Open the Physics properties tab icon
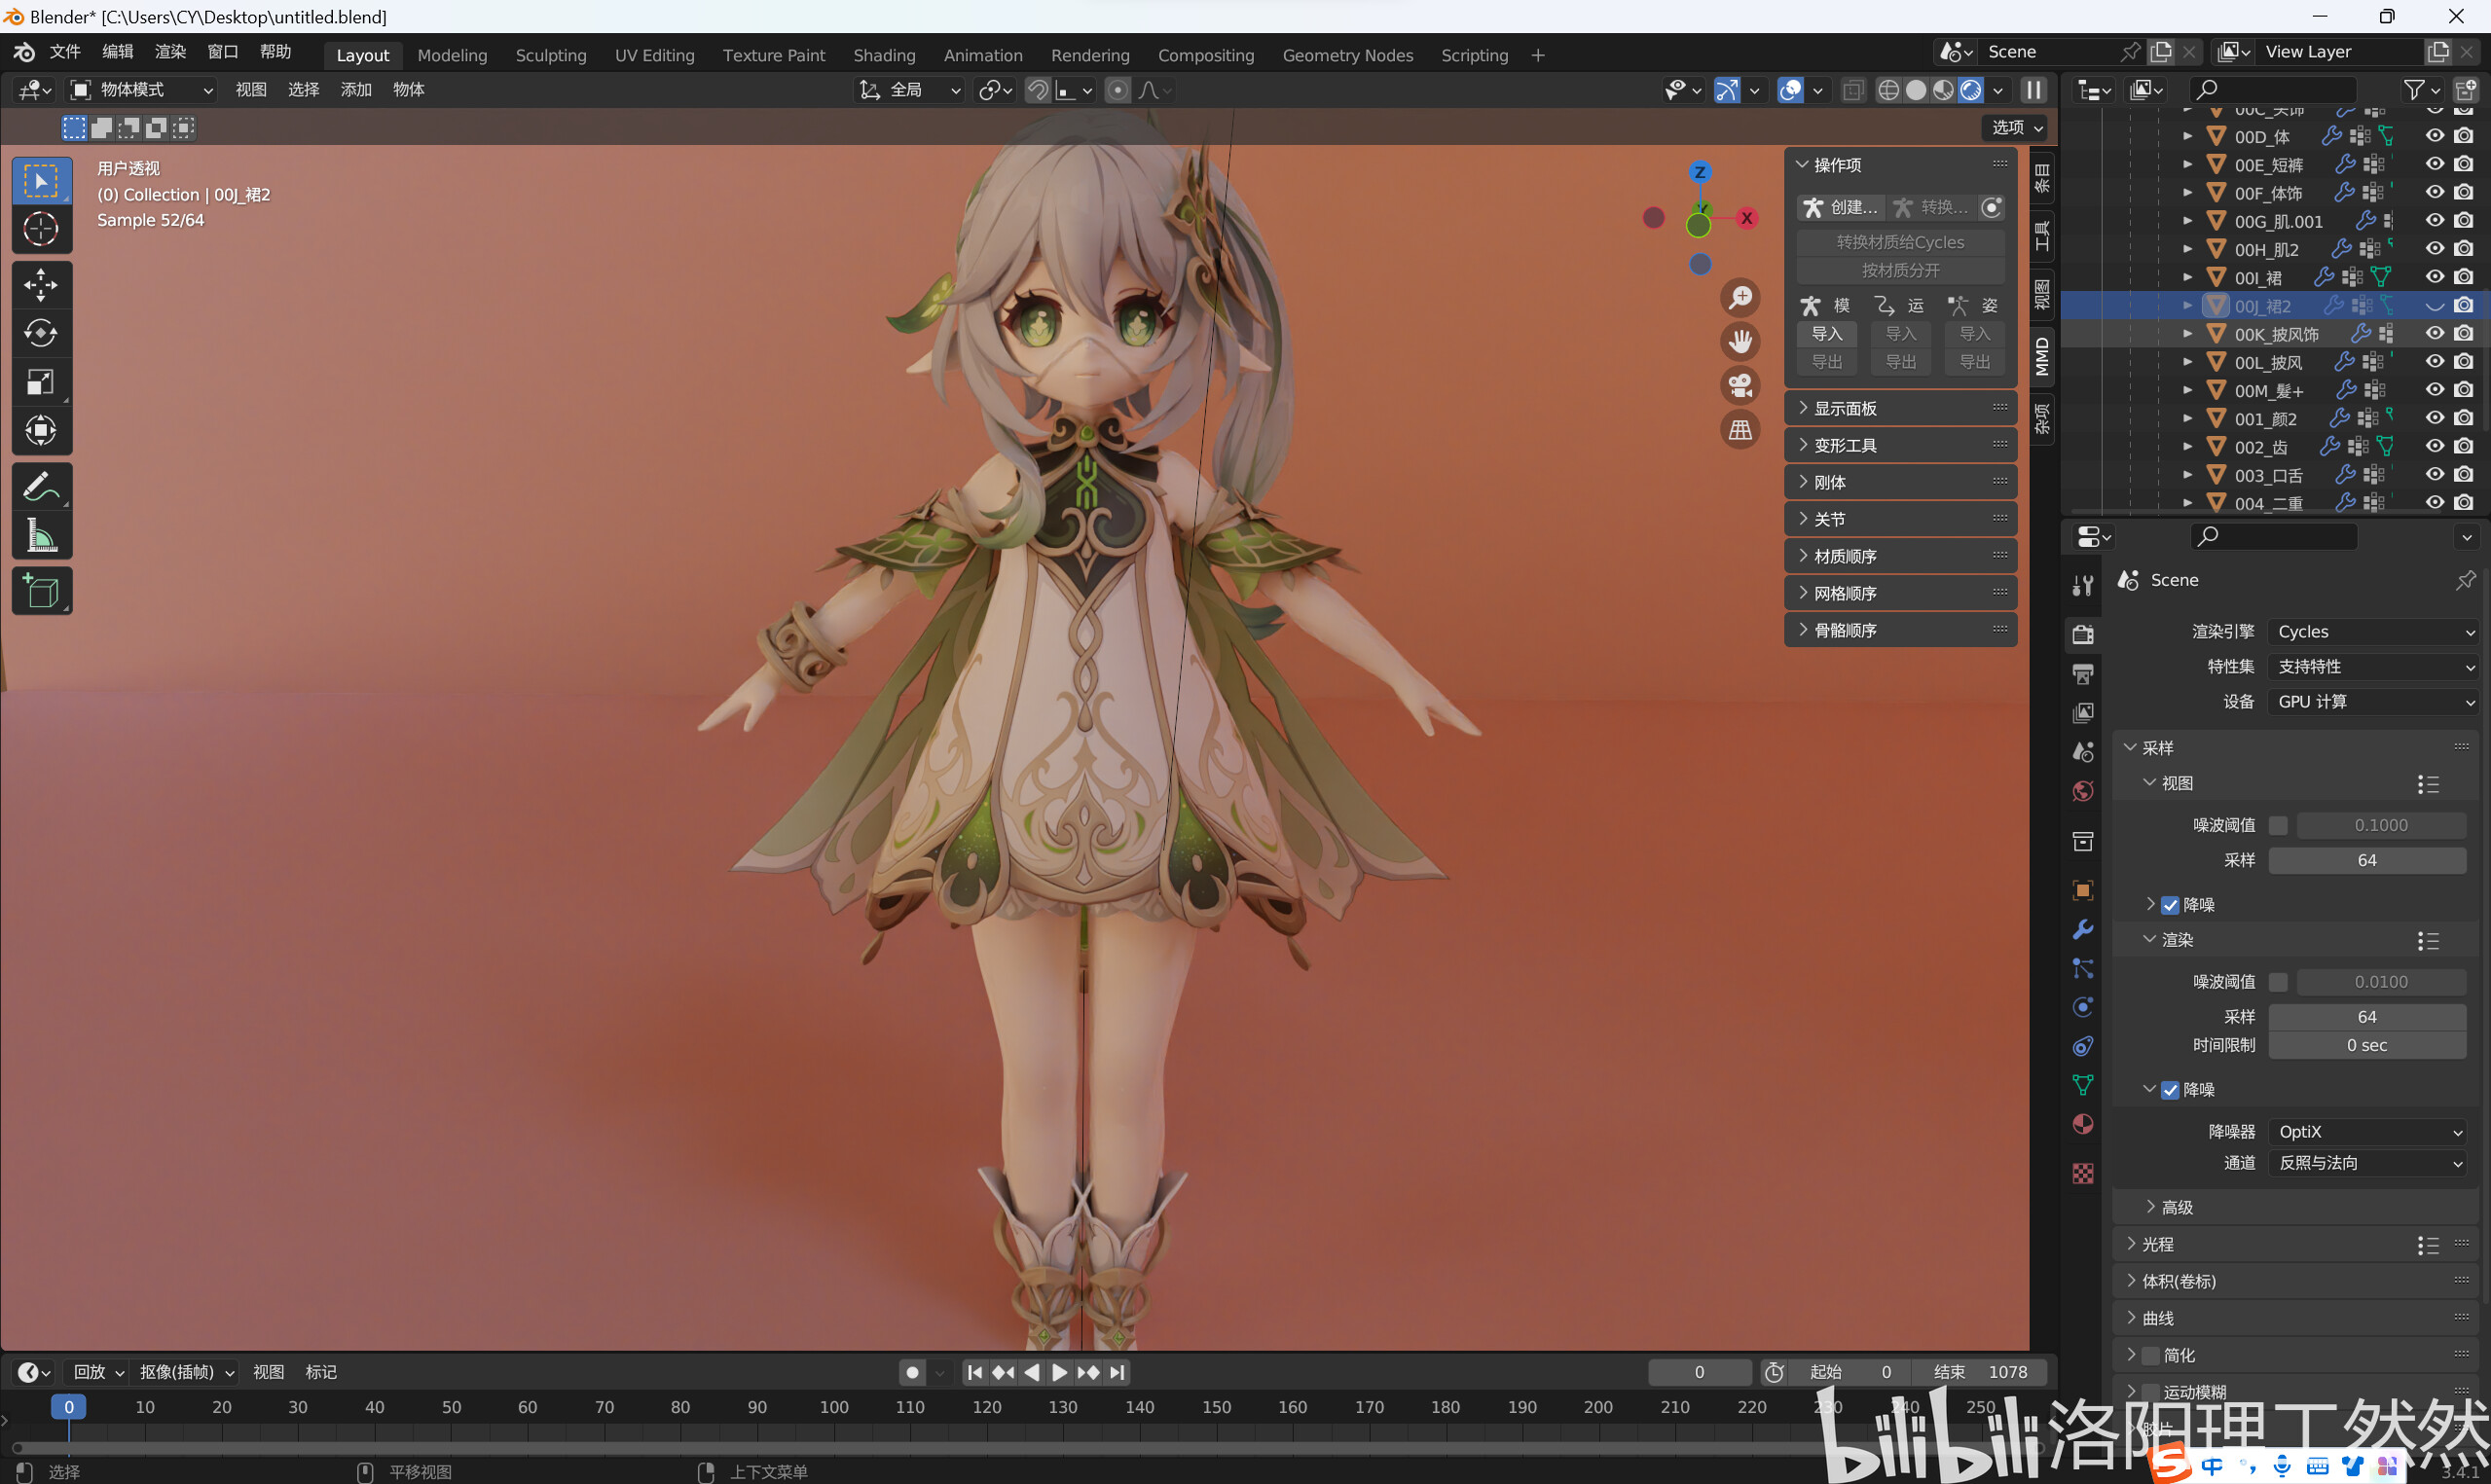Viewport: 2491px width, 1484px height. 2083,1007
